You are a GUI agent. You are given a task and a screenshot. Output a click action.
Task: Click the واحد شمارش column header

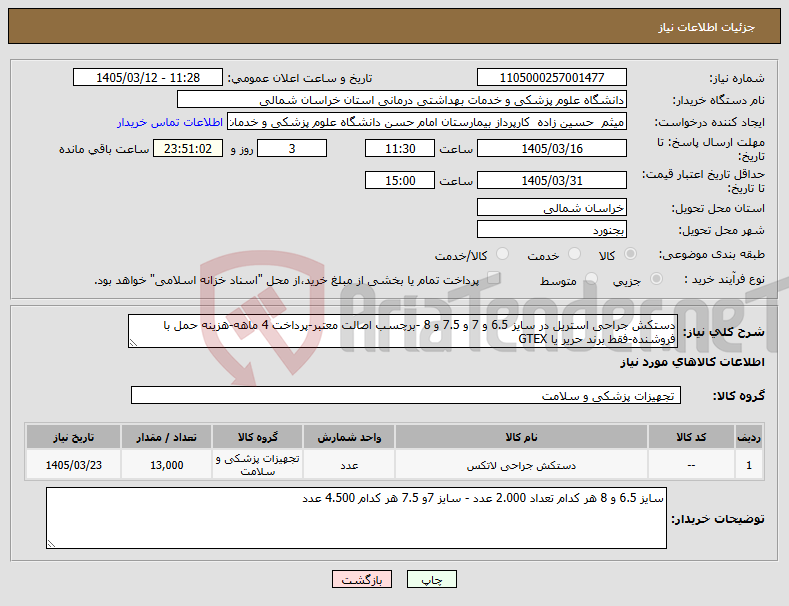(349, 437)
